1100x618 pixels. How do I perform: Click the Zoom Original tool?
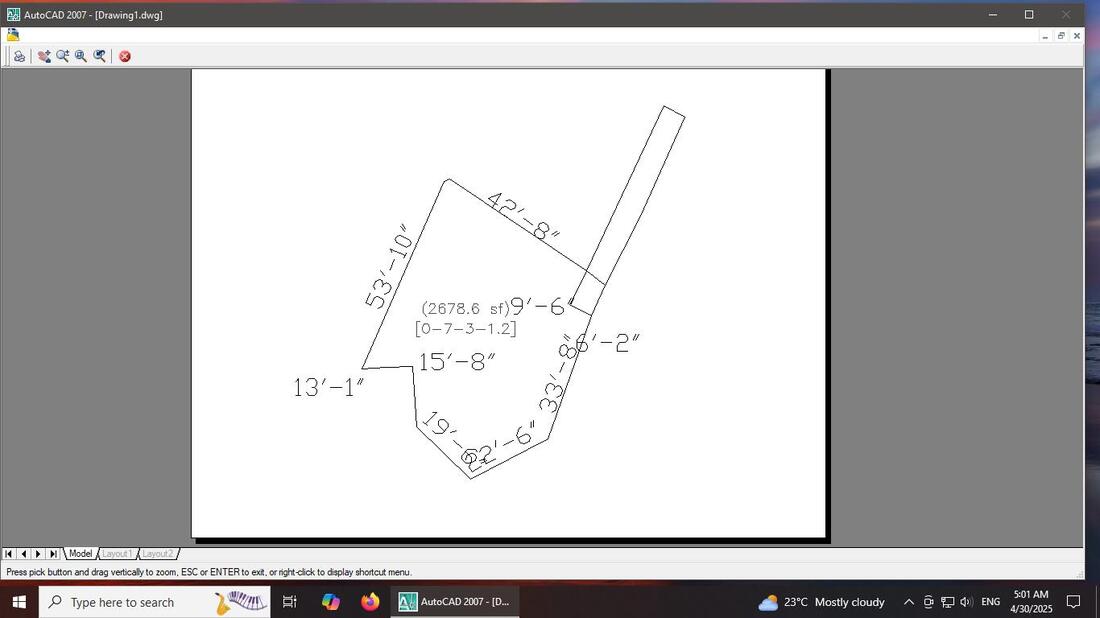click(x=100, y=56)
